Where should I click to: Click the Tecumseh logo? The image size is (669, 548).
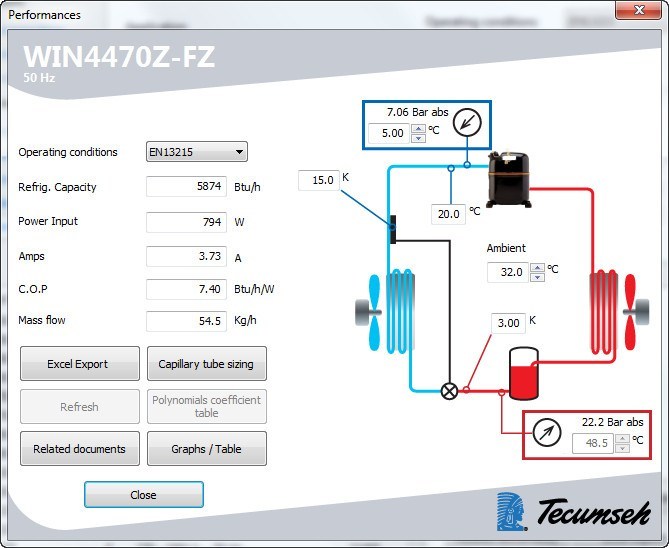click(574, 512)
